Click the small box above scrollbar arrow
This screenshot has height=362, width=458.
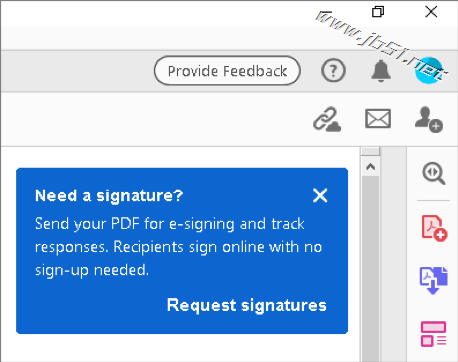(x=370, y=151)
